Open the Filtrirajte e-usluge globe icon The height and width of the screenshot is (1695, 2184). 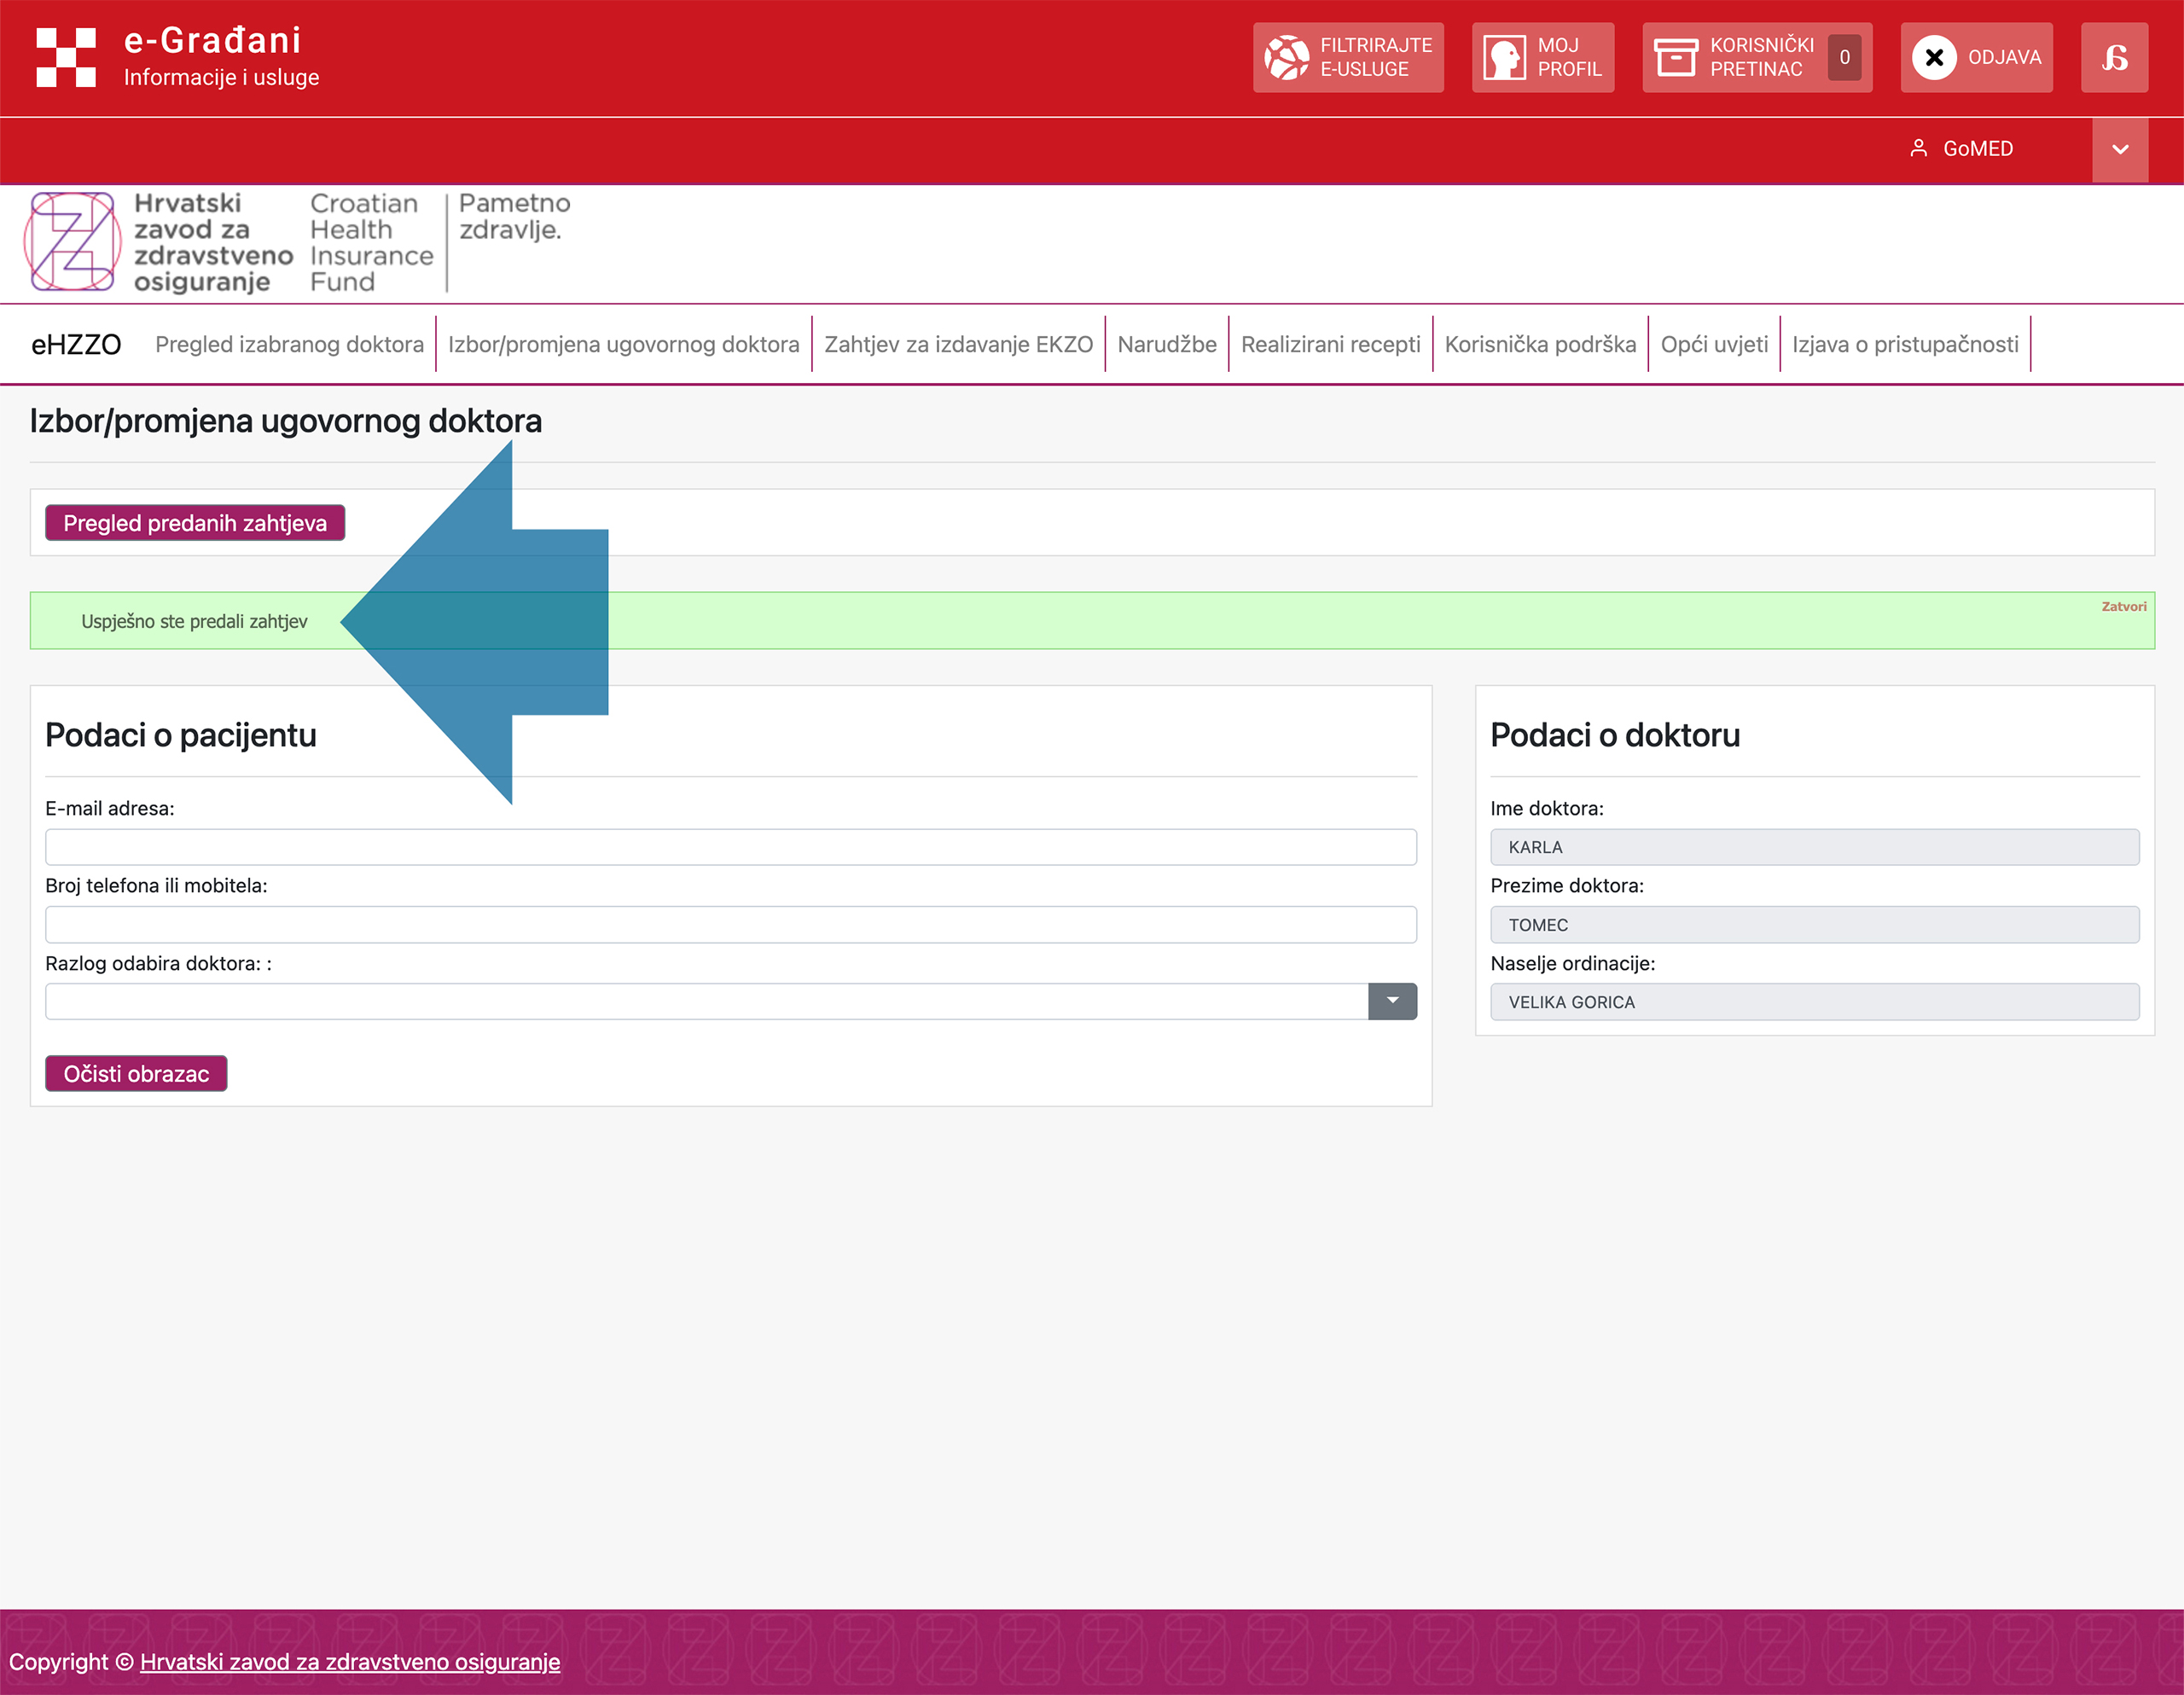[x=1286, y=57]
